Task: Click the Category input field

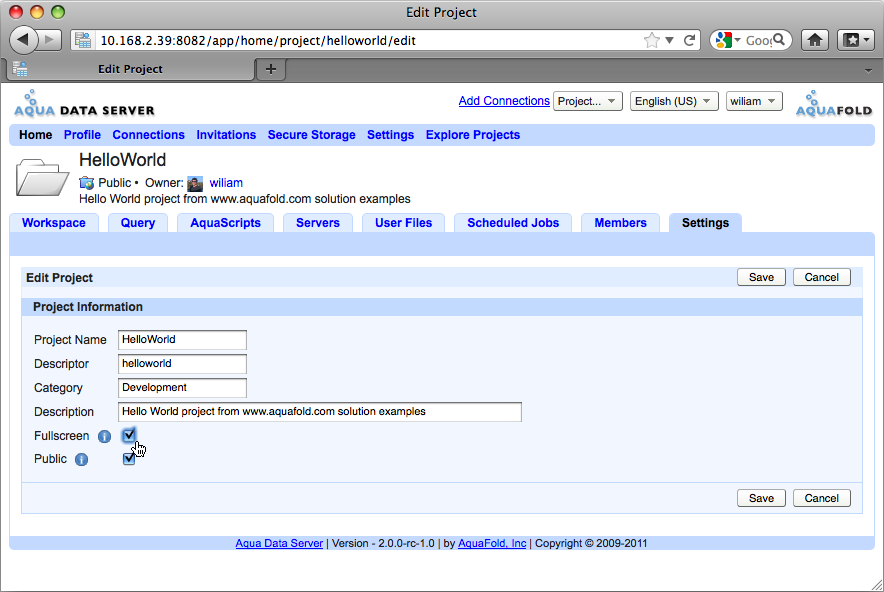Action: [182, 388]
